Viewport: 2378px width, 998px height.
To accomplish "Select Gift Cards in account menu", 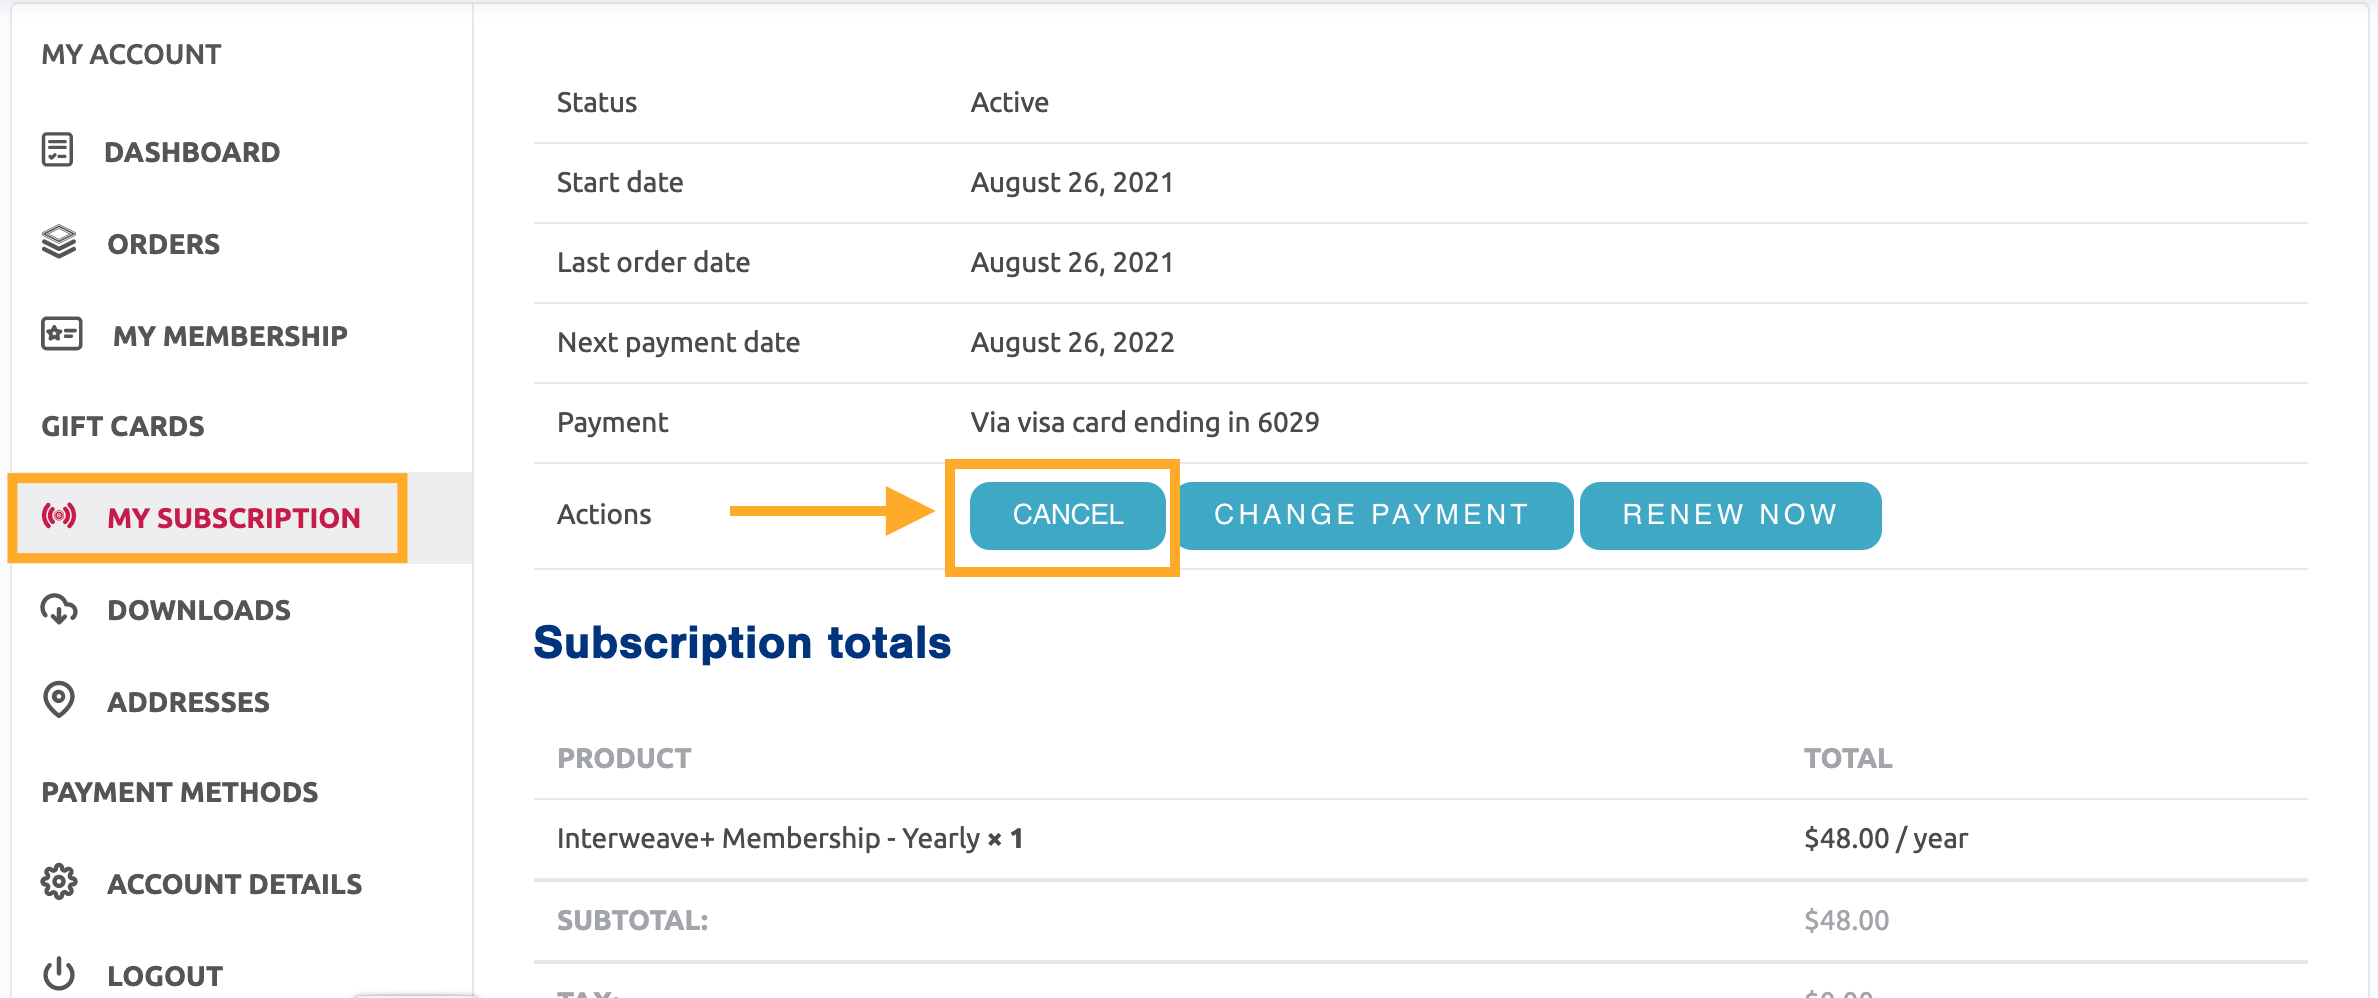I will (123, 426).
